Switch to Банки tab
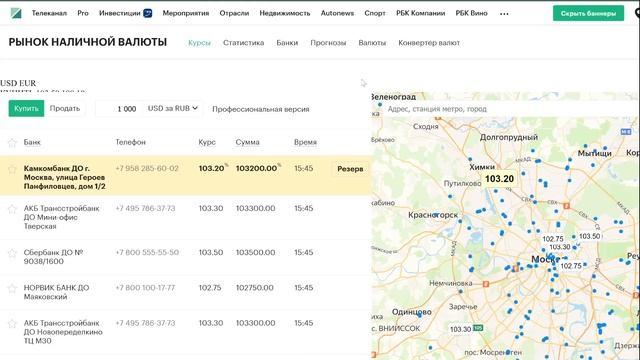Screen dimensions: 640x360 (x=287, y=42)
